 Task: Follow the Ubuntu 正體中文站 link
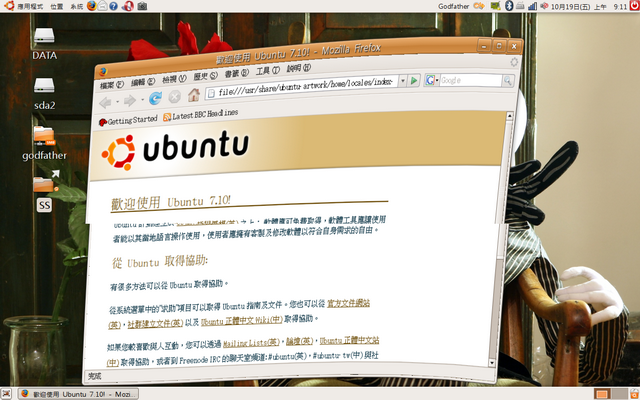tap(349, 340)
